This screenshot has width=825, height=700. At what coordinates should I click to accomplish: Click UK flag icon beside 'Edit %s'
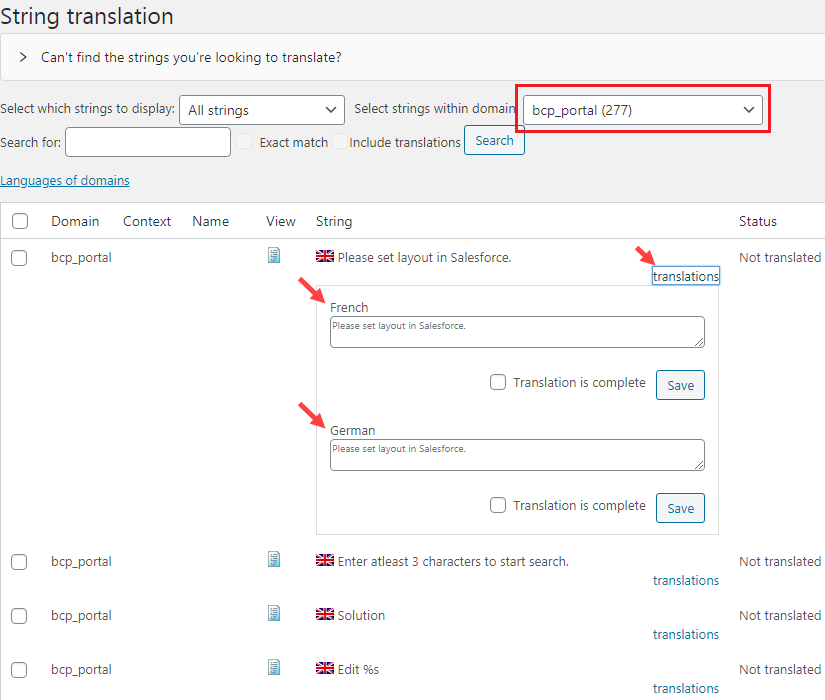pyautogui.click(x=325, y=669)
